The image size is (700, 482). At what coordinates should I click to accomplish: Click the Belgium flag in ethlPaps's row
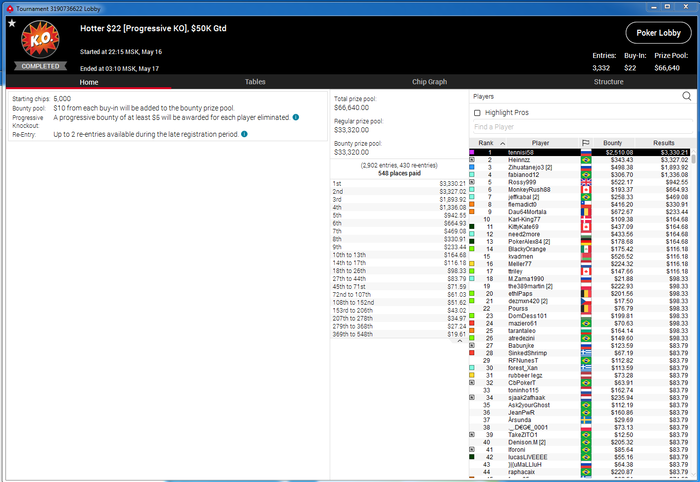pyautogui.click(x=586, y=294)
